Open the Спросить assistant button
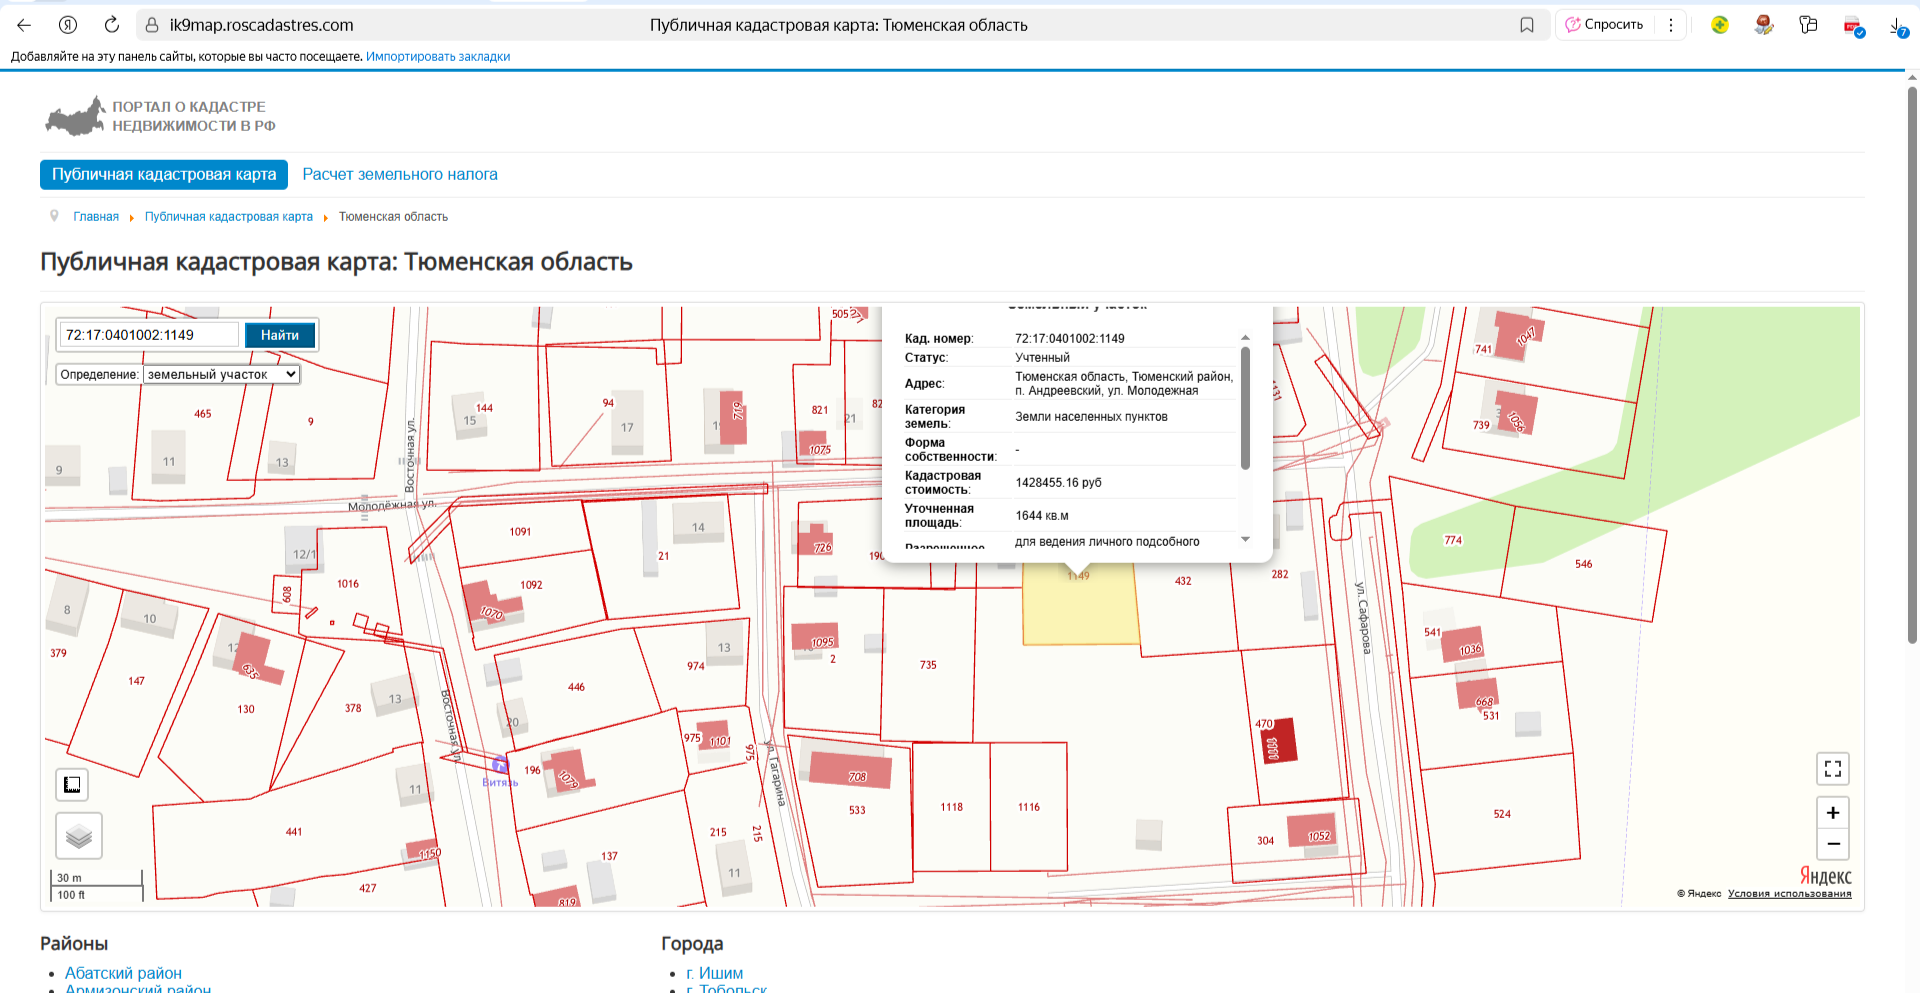1920x993 pixels. click(x=1605, y=25)
